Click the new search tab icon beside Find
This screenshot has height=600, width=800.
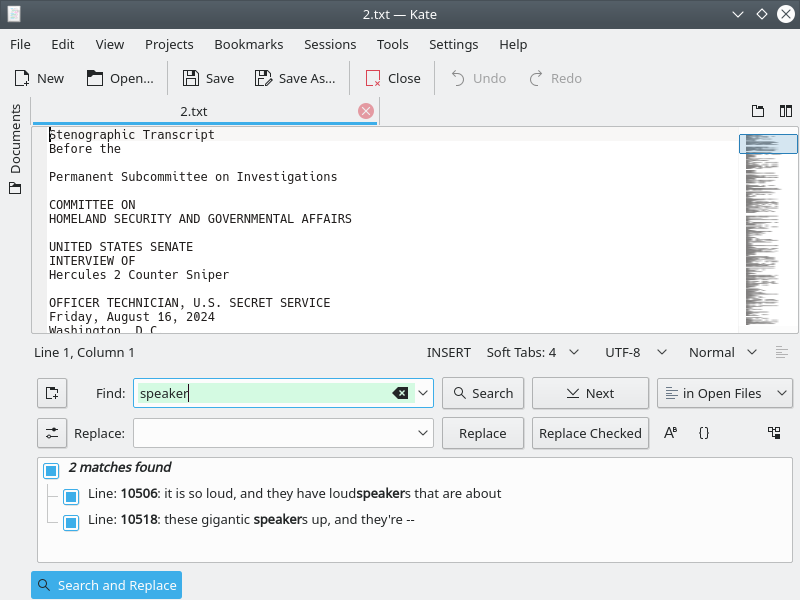click(x=52, y=393)
